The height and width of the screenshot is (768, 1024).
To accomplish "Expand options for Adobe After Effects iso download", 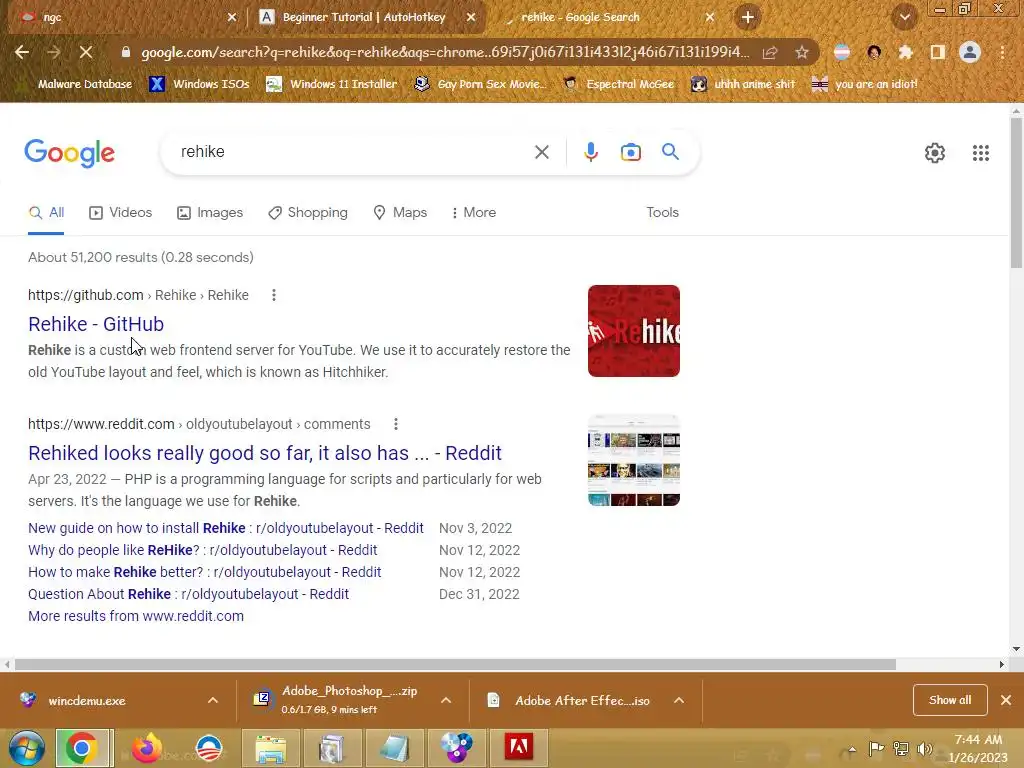I will (679, 700).
